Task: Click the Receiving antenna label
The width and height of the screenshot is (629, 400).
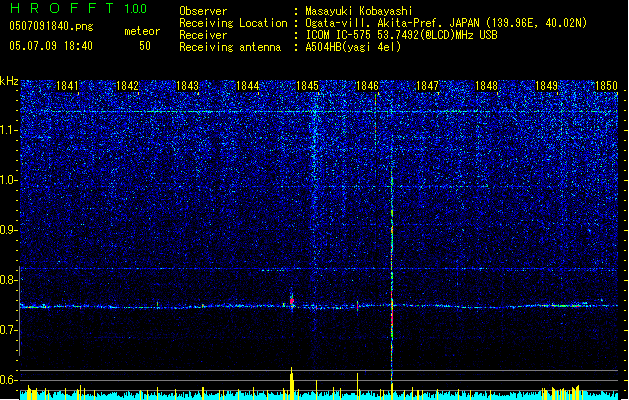Action: point(230,47)
